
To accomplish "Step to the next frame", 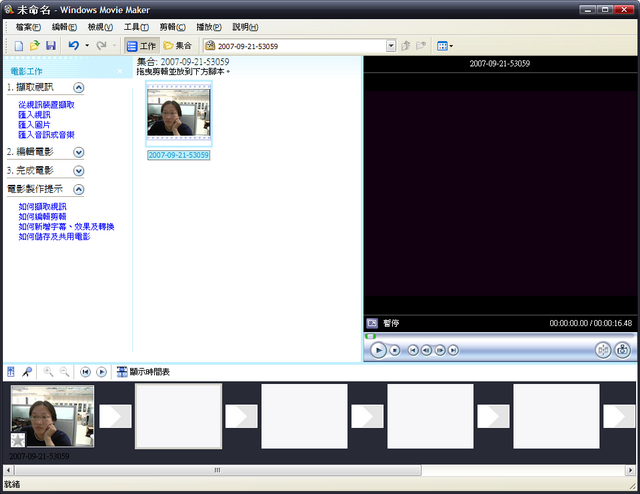I will coord(440,350).
